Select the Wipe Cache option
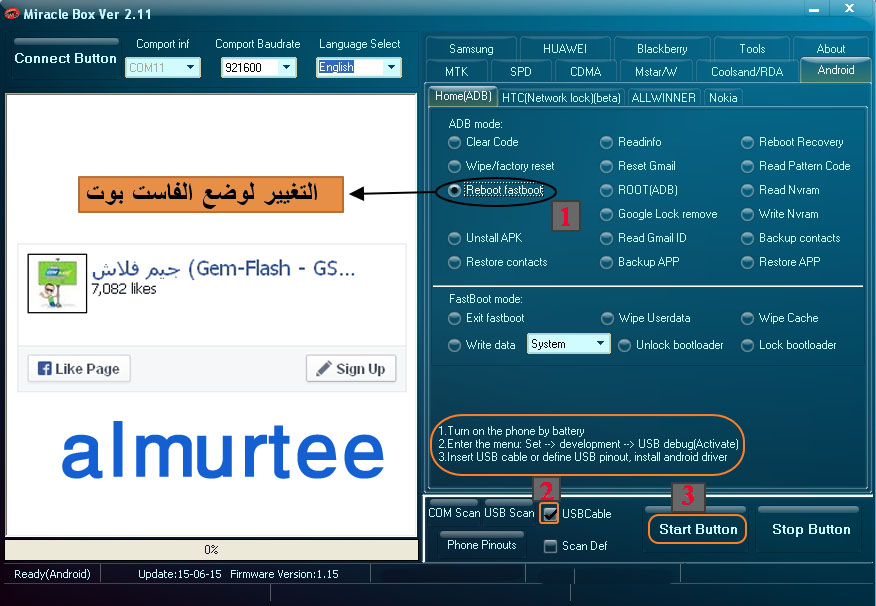The height and width of the screenshot is (606, 876). coord(747,318)
